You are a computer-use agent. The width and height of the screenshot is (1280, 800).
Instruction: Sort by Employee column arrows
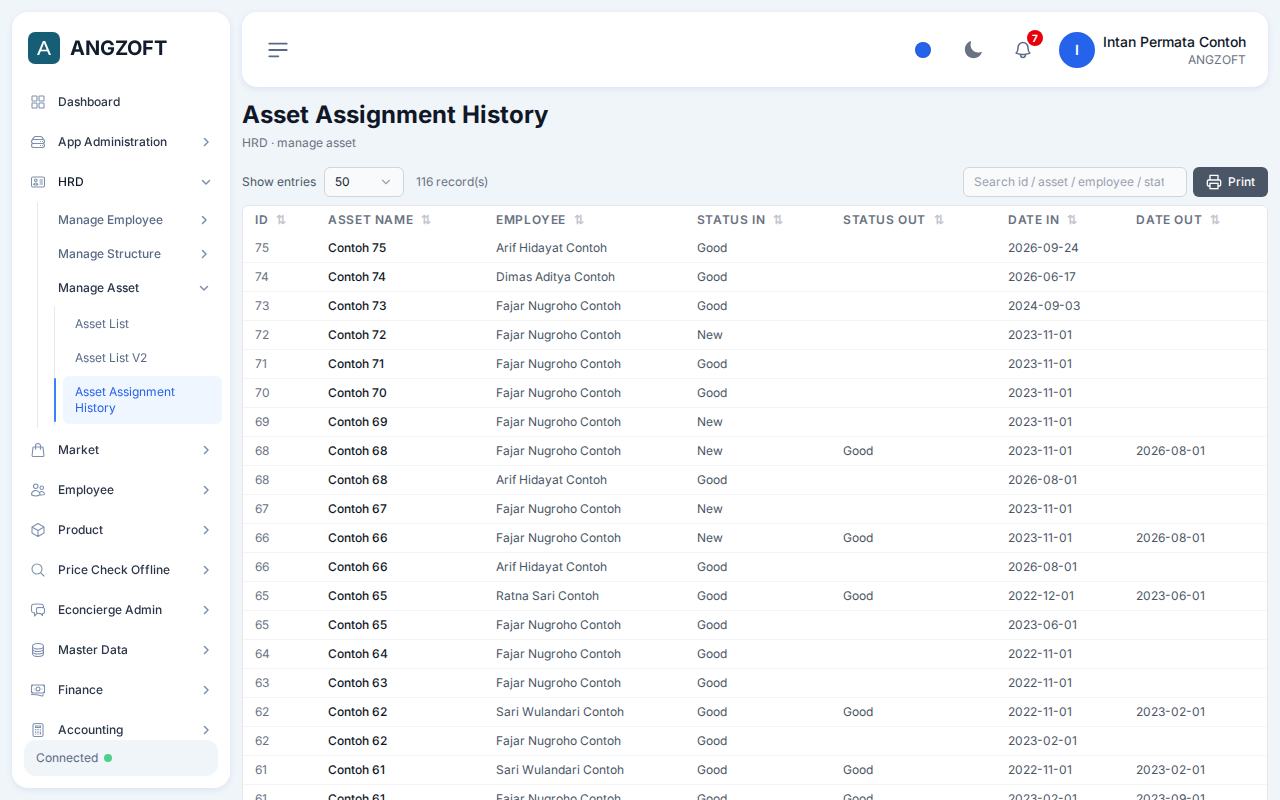pyautogui.click(x=579, y=220)
